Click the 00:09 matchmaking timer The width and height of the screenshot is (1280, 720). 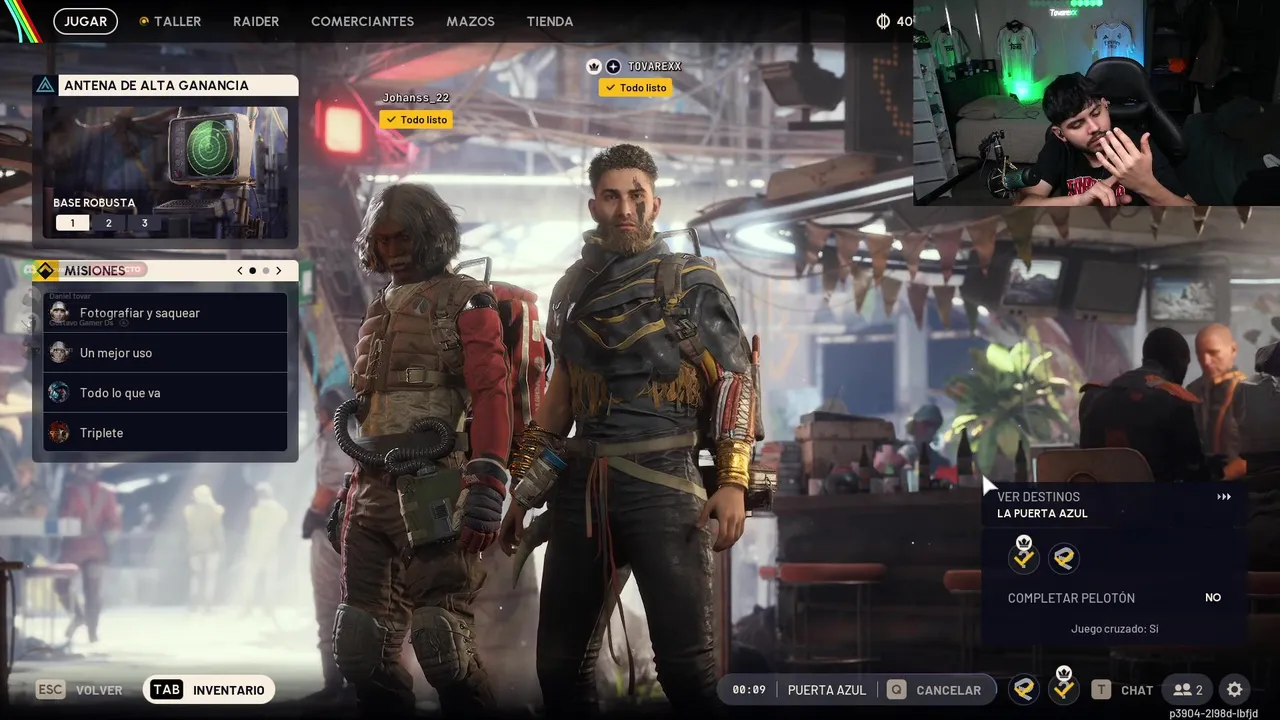(749, 690)
